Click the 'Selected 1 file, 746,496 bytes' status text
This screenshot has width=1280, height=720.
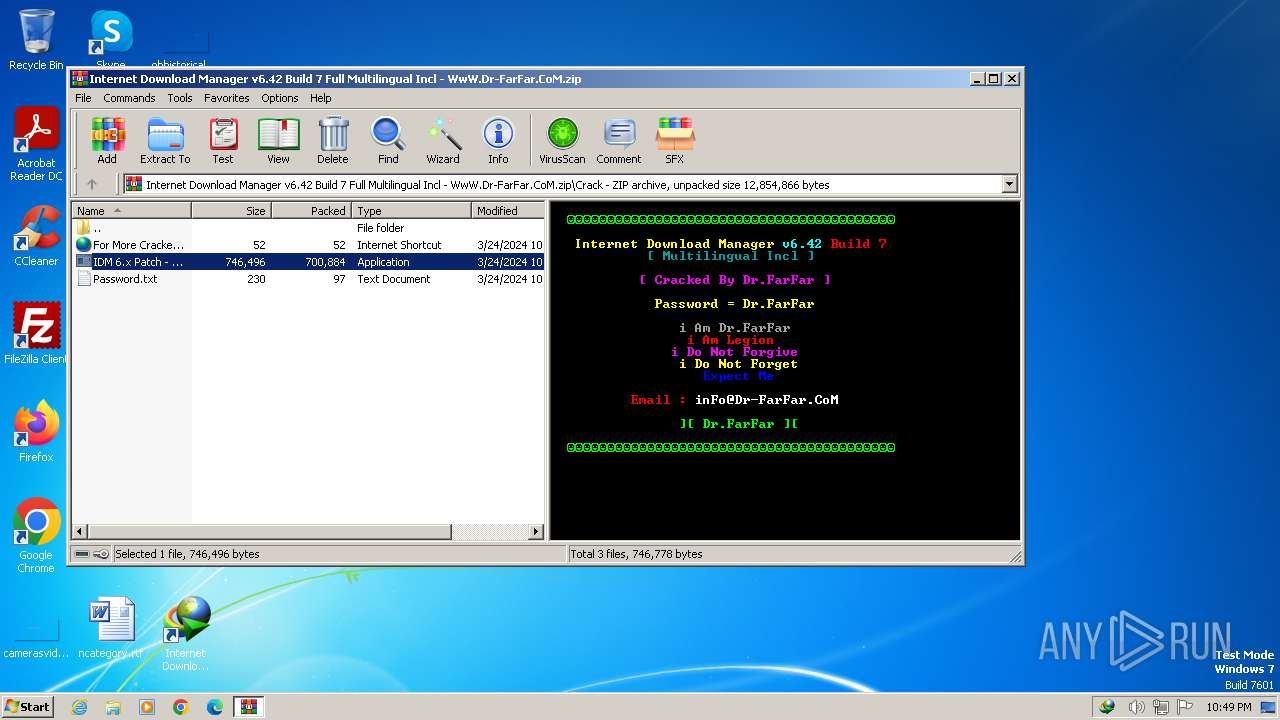(x=187, y=554)
